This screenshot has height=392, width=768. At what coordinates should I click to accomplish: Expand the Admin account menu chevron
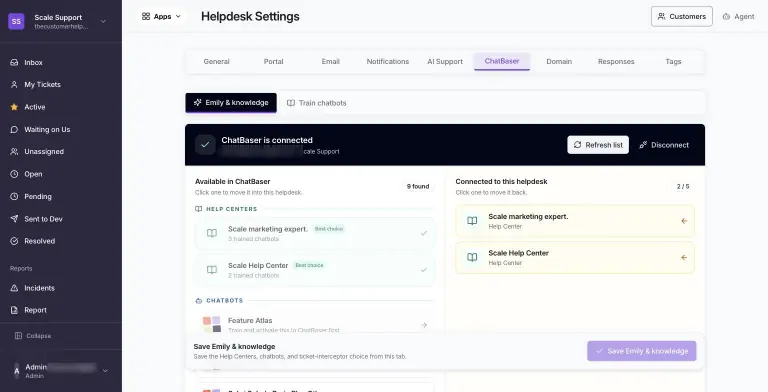tap(105, 371)
